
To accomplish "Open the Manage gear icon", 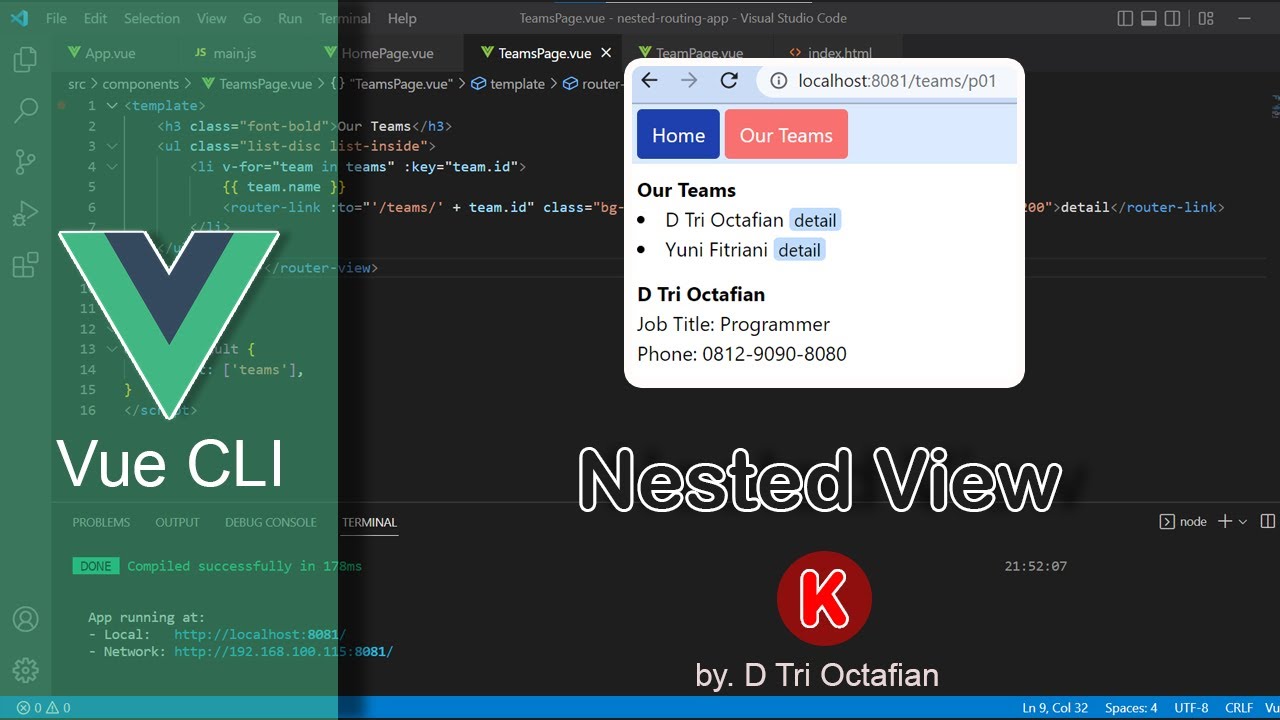I will click(x=25, y=670).
